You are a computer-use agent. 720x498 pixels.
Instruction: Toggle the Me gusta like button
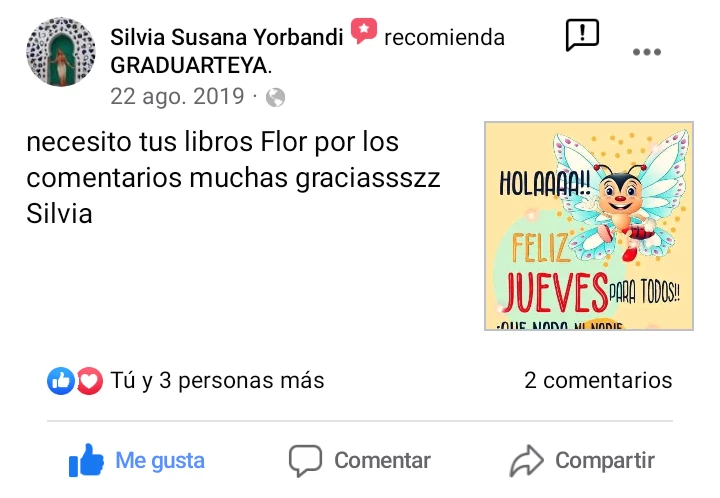pos(137,460)
